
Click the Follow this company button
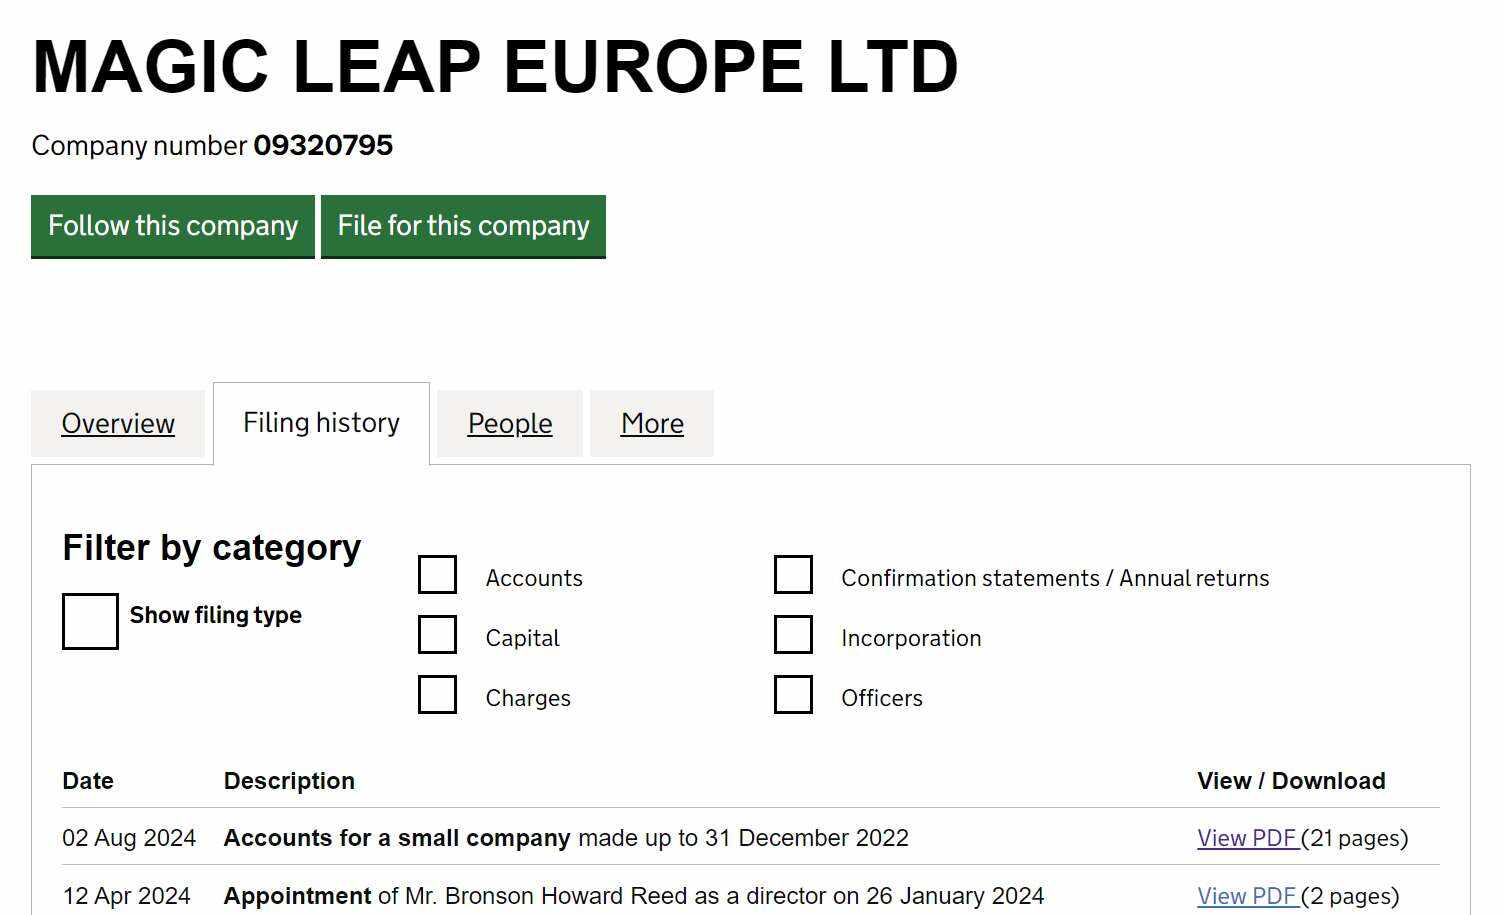173,226
